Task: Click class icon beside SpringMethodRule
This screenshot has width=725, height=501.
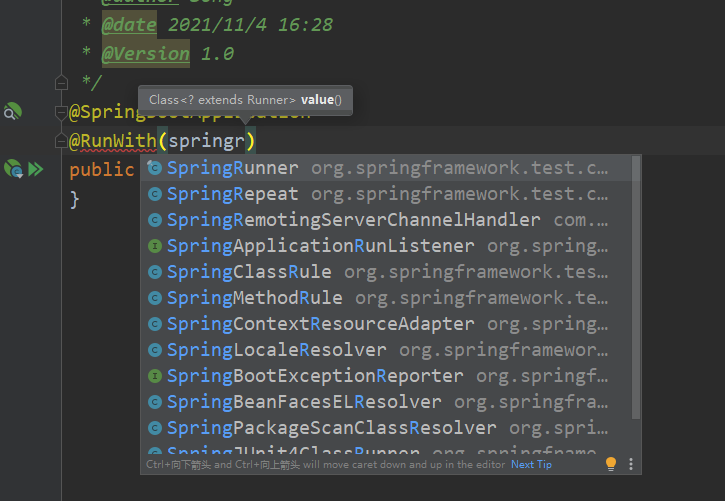Action: [154, 298]
